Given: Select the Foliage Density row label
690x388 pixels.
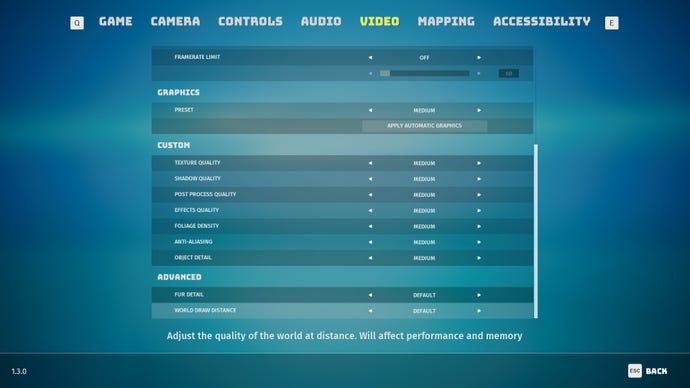Looking at the screenshot, I should tap(197, 226).
